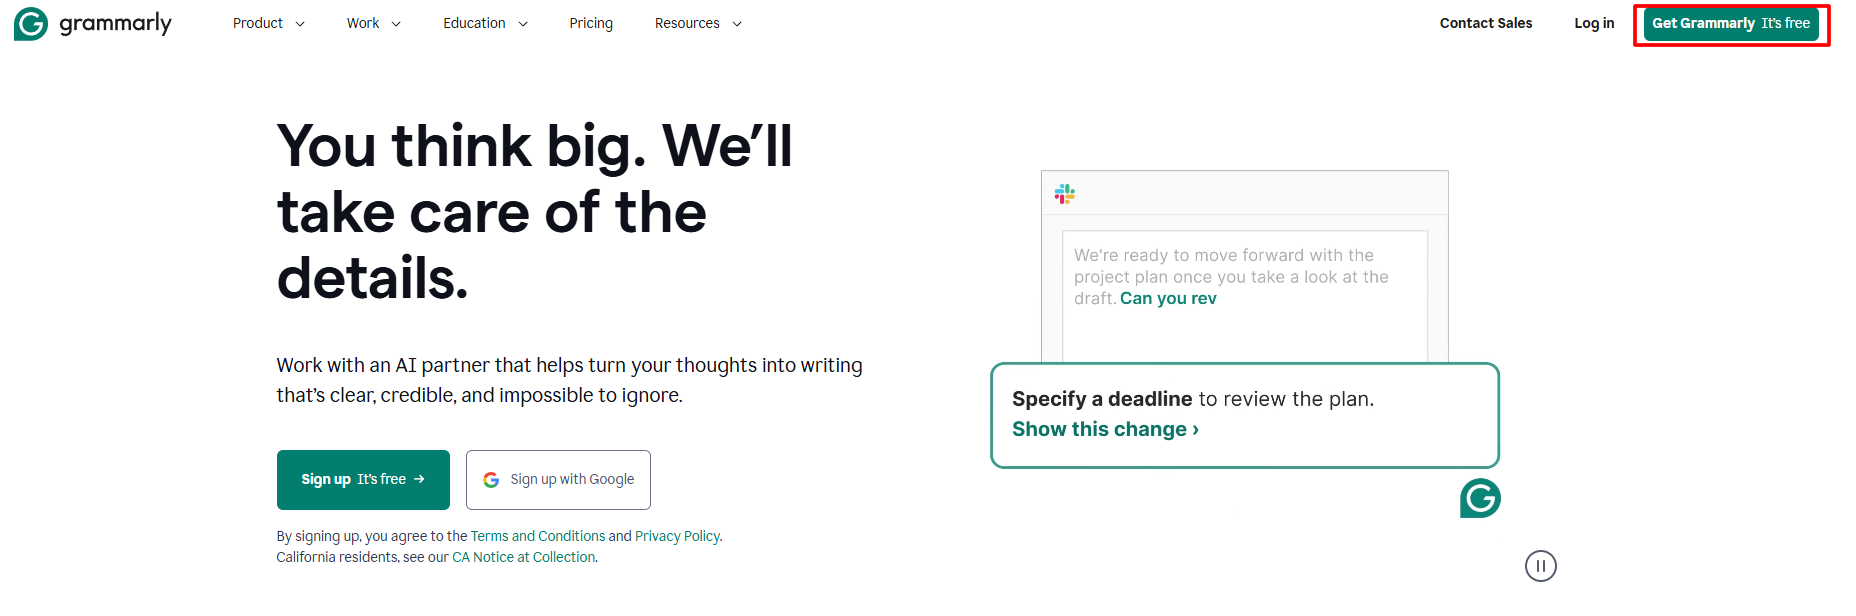1856x616 pixels.
Task: Click the Google icon on the sign-up button
Action: 491,479
